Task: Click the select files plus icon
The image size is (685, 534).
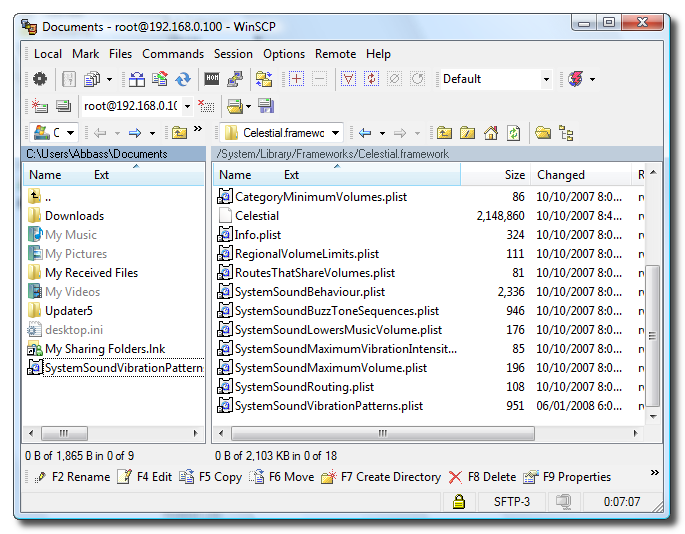Action: point(296,79)
